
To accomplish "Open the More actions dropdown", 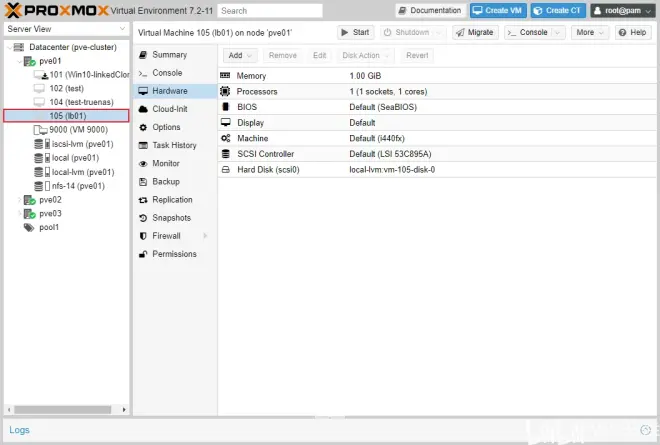I will pos(590,32).
